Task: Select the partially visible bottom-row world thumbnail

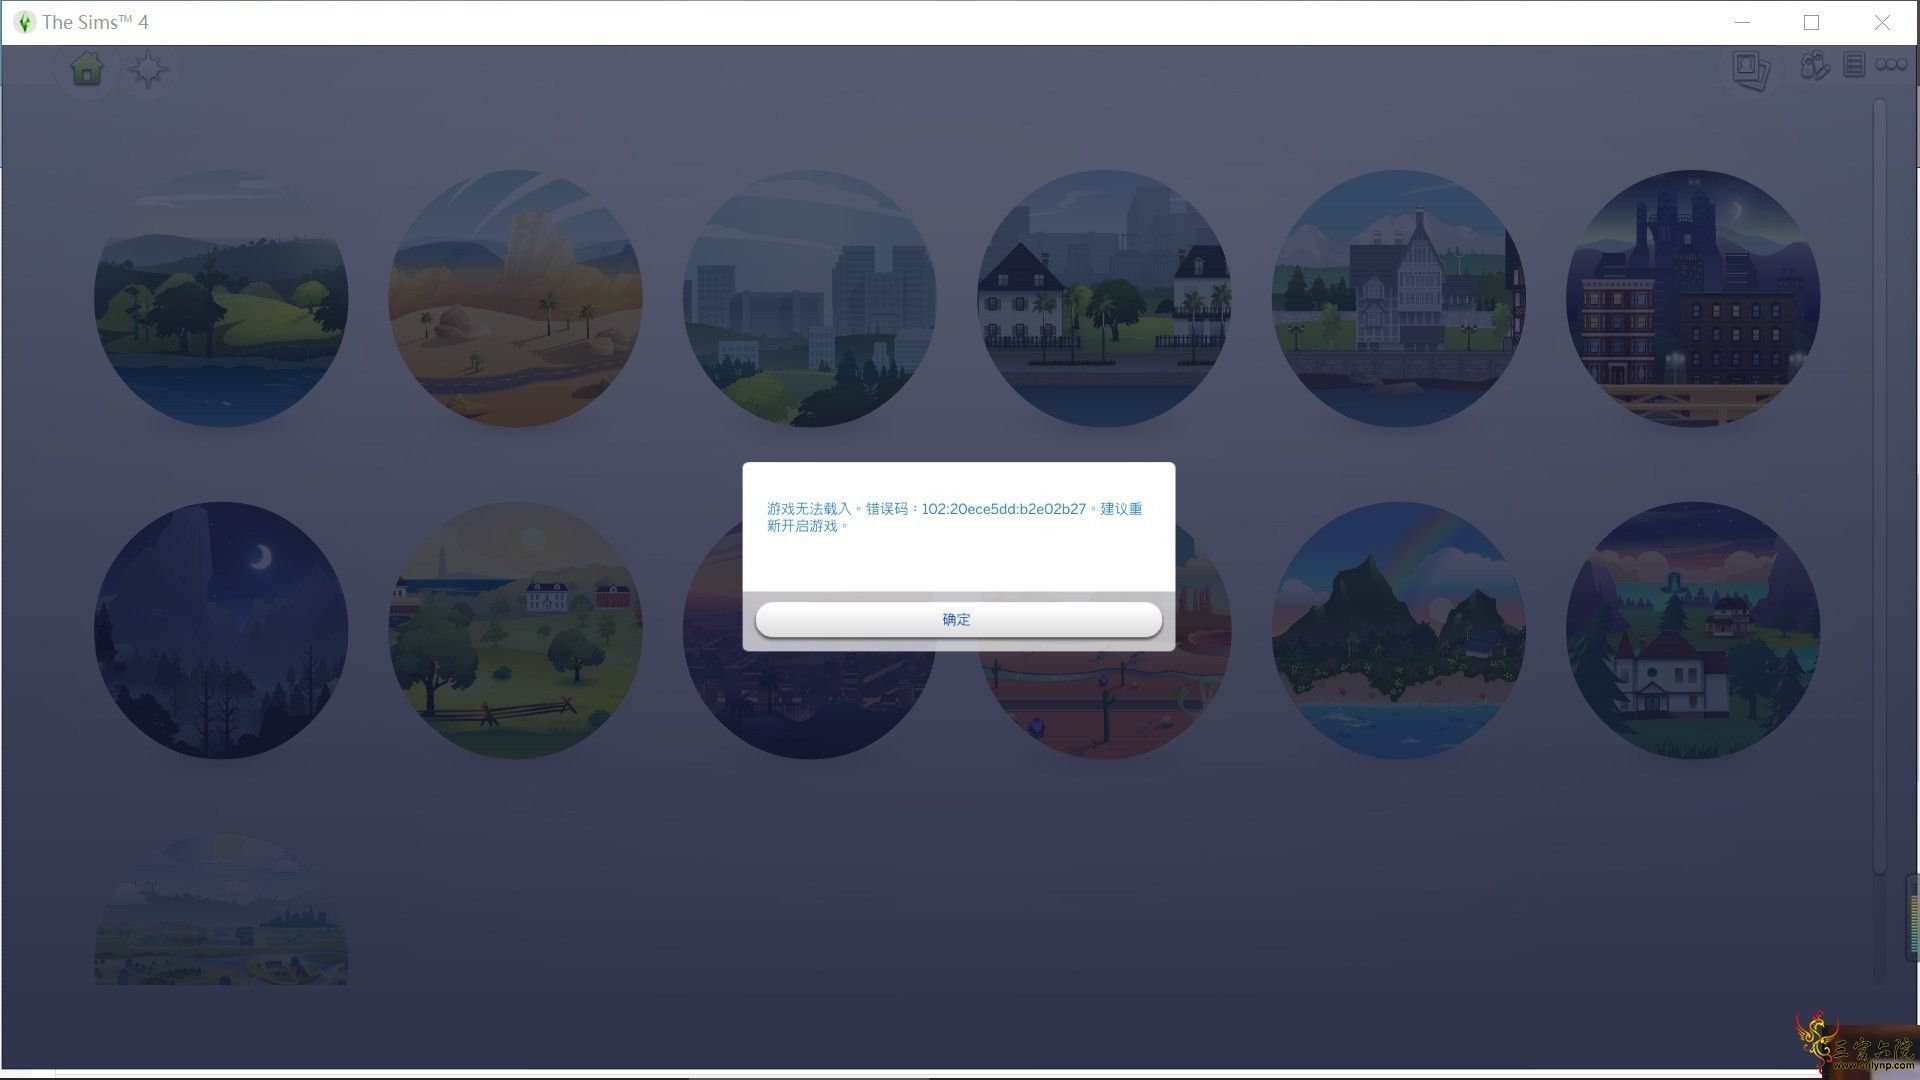Action: click(221, 910)
